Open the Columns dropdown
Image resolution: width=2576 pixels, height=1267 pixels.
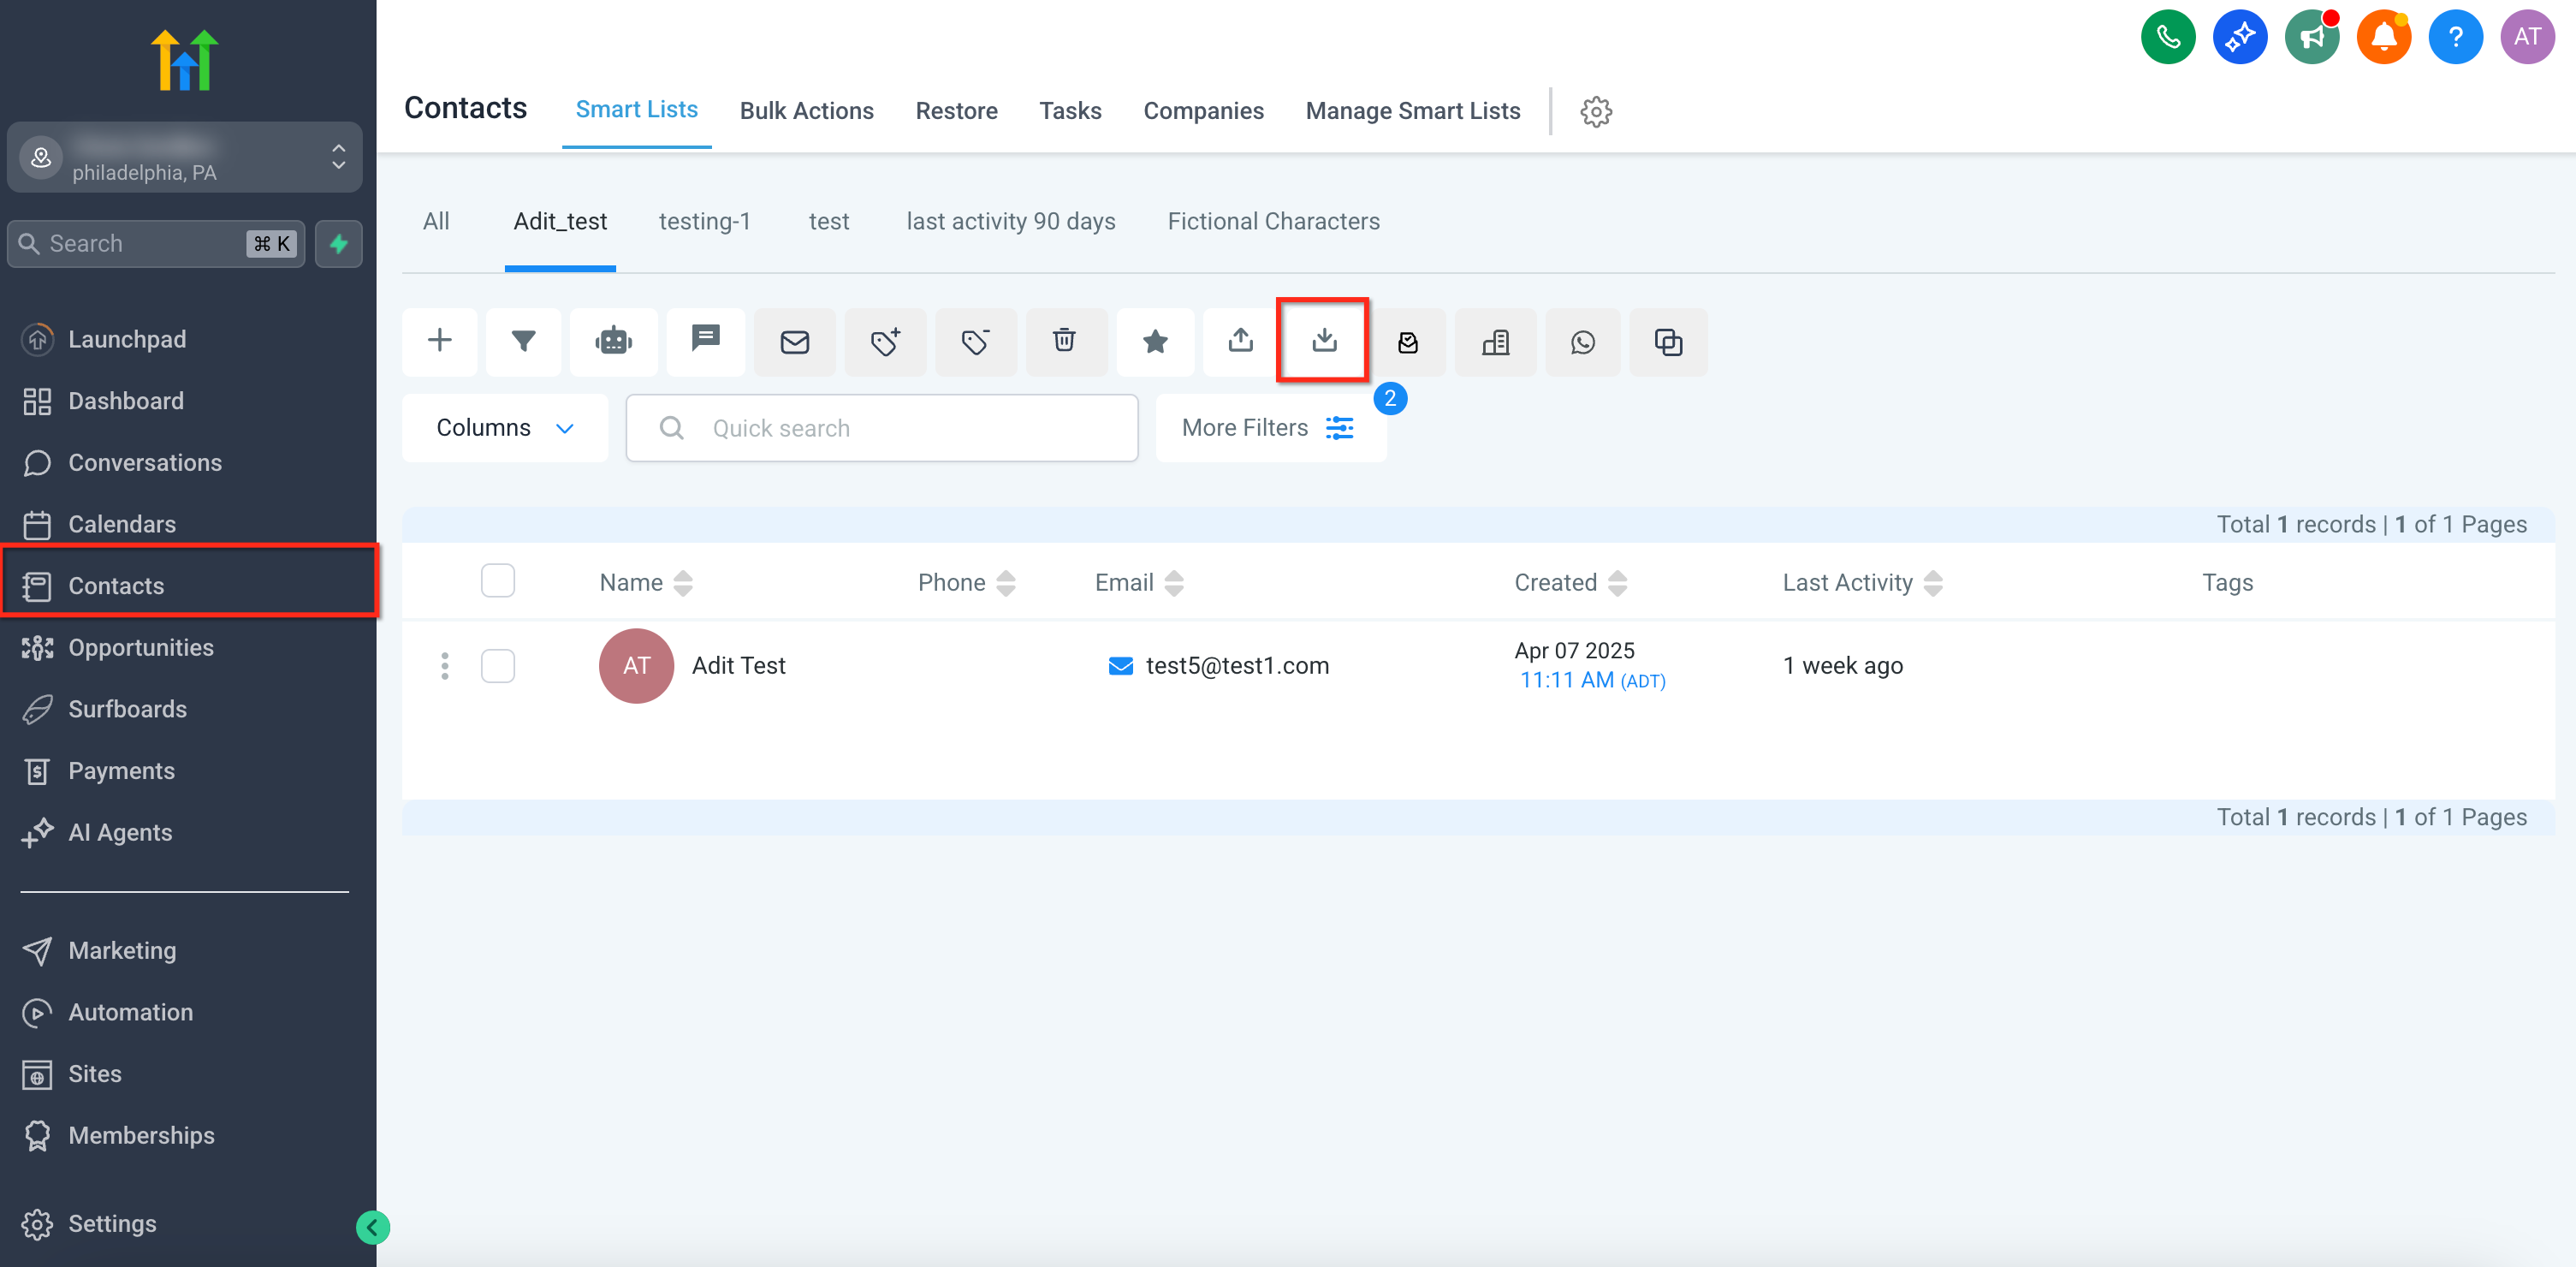[x=504, y=428]
